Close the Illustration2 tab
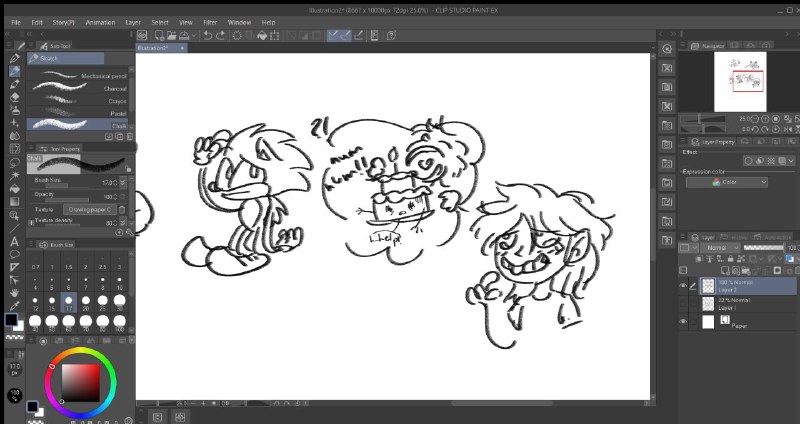800x424 pixels. pos(182,47)
